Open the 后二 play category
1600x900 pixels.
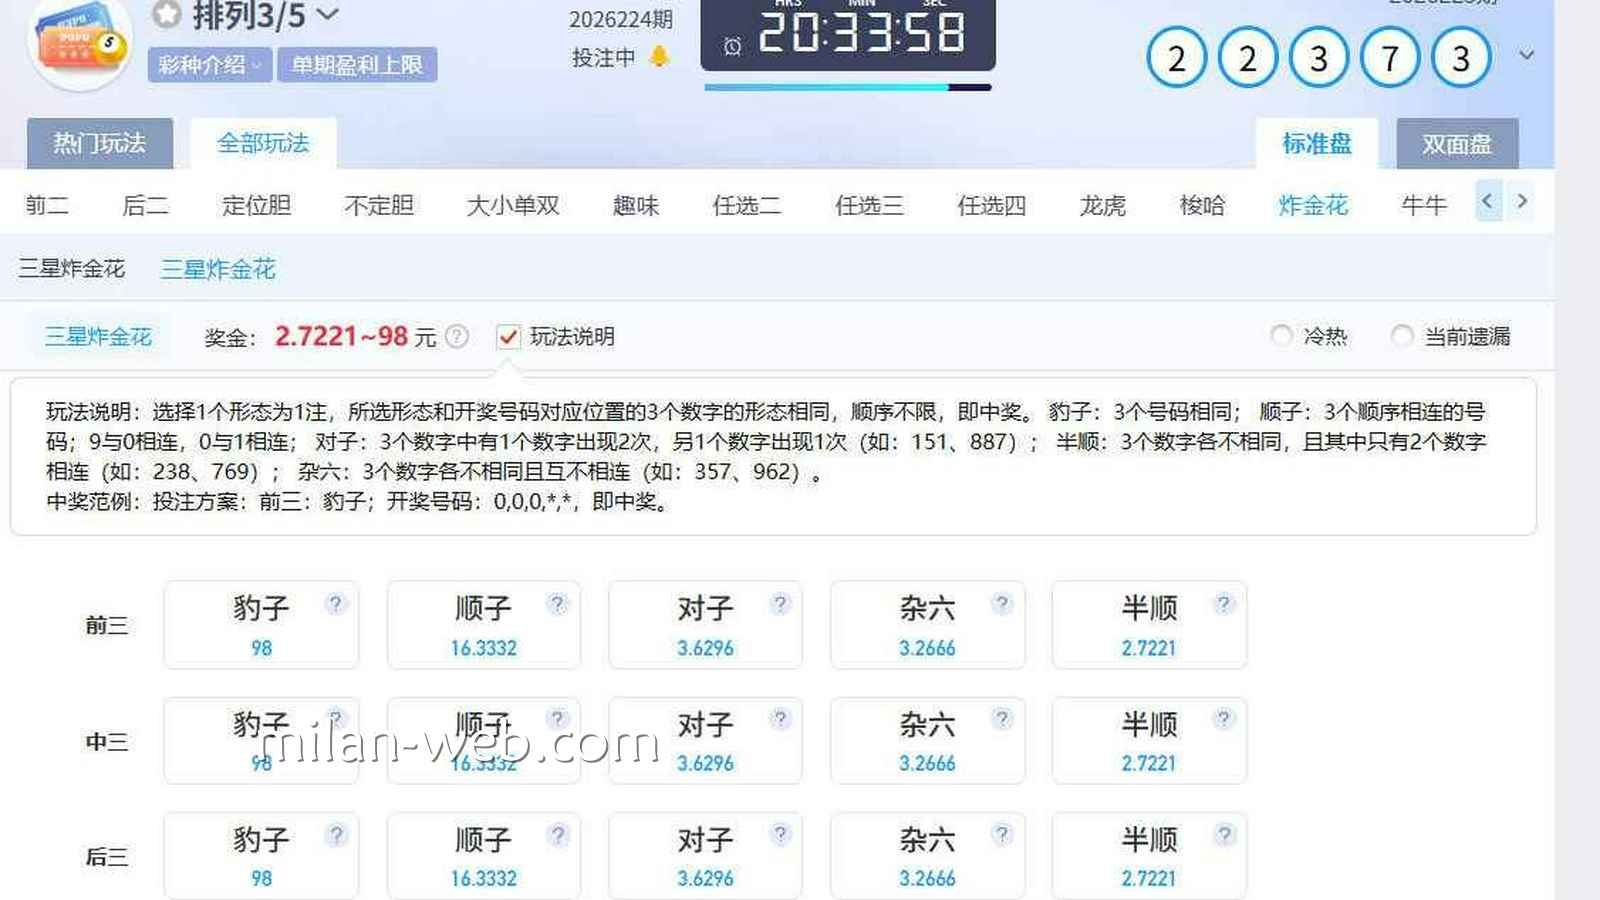[x=145, y=205]
